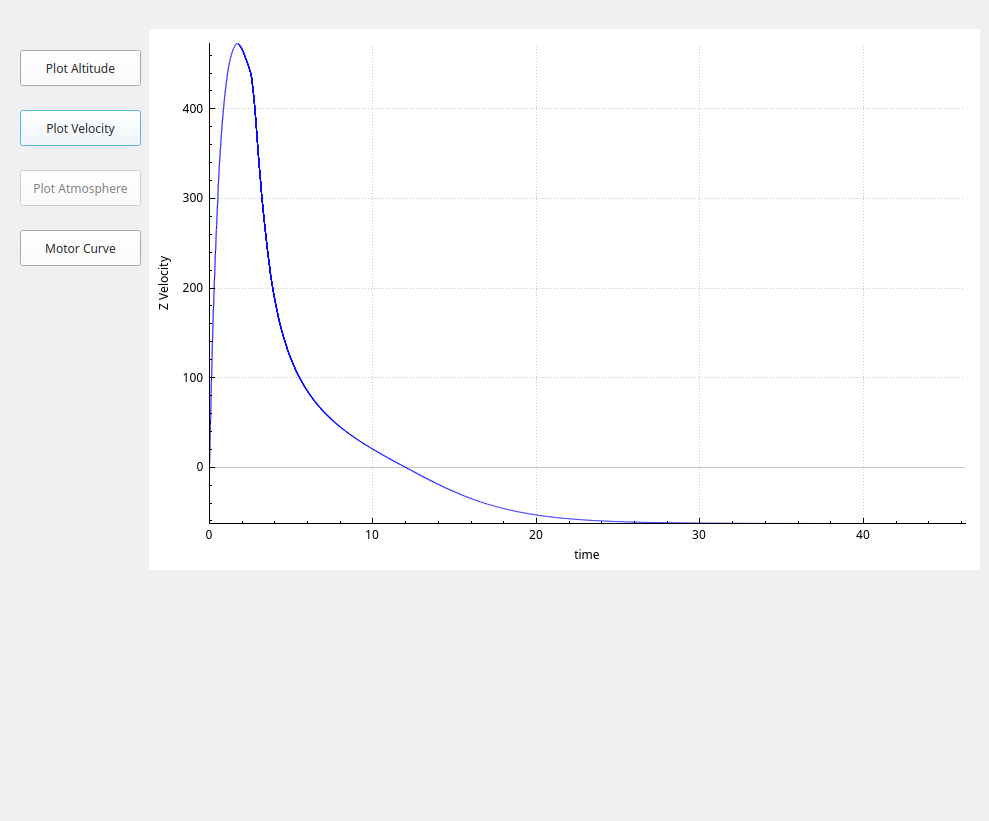Click the 100 tick label on y-axis
Viewport: 989px width, 821px height.
coord(192,377)
